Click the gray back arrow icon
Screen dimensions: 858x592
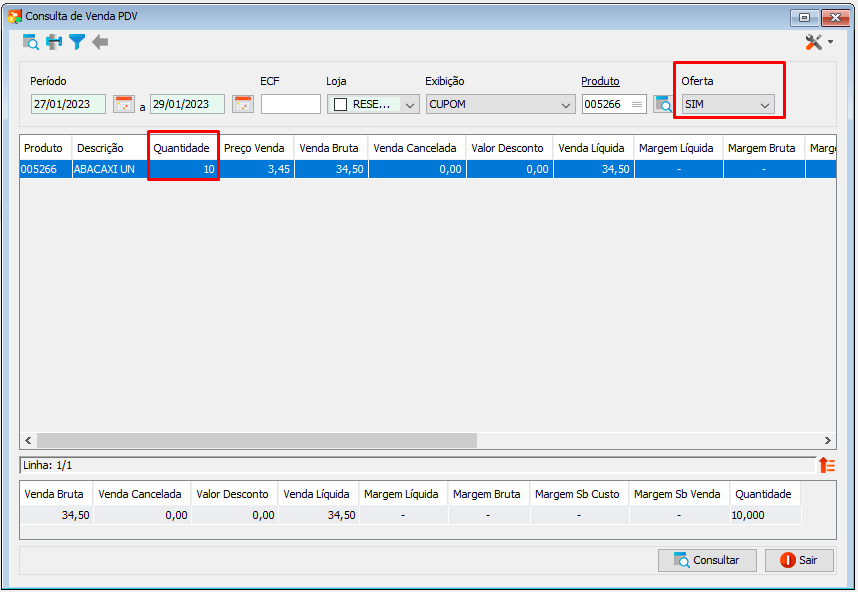[100, 42]
